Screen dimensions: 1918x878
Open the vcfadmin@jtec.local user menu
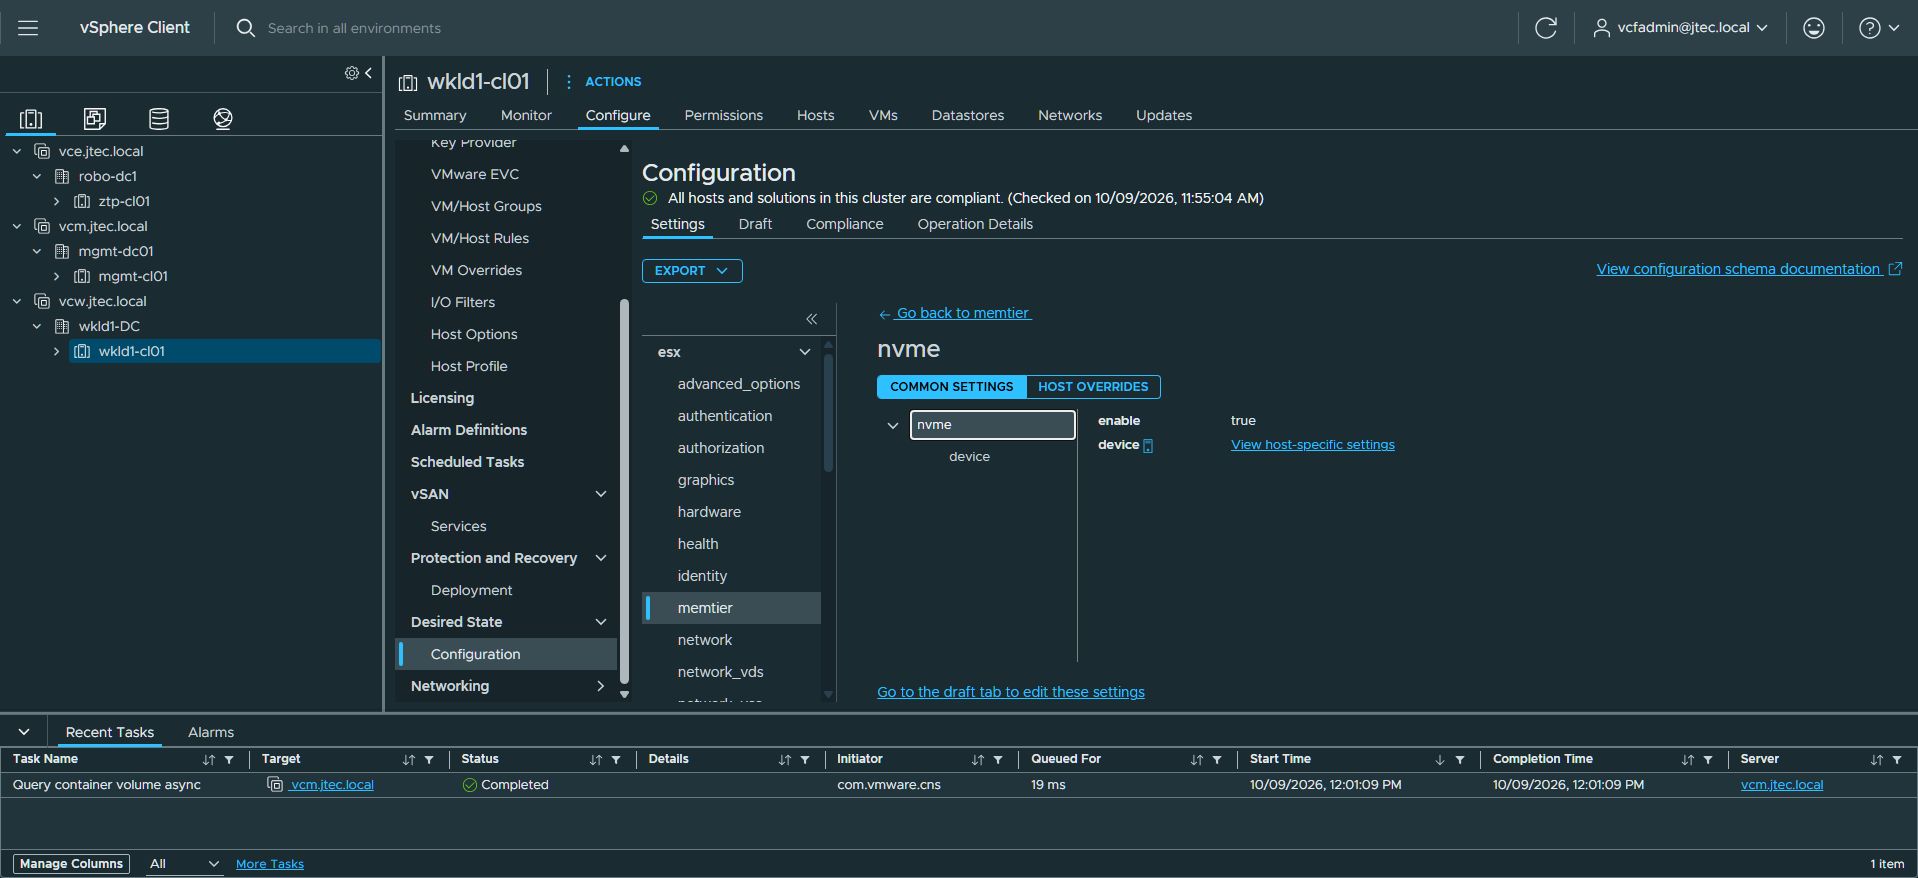tap(1681, 28)
